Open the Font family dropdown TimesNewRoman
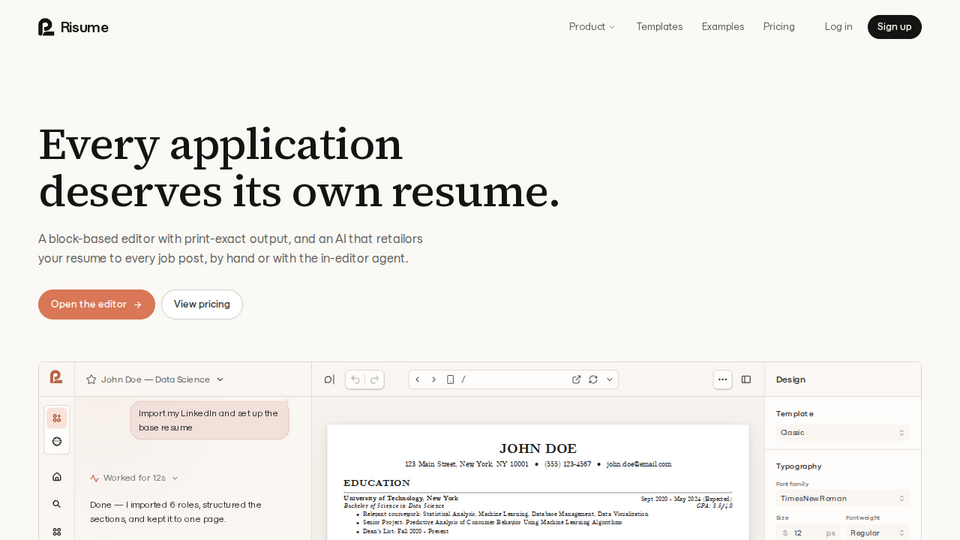Image resolution: width=960 pixels, height=540 pixels. click(842, 498)
